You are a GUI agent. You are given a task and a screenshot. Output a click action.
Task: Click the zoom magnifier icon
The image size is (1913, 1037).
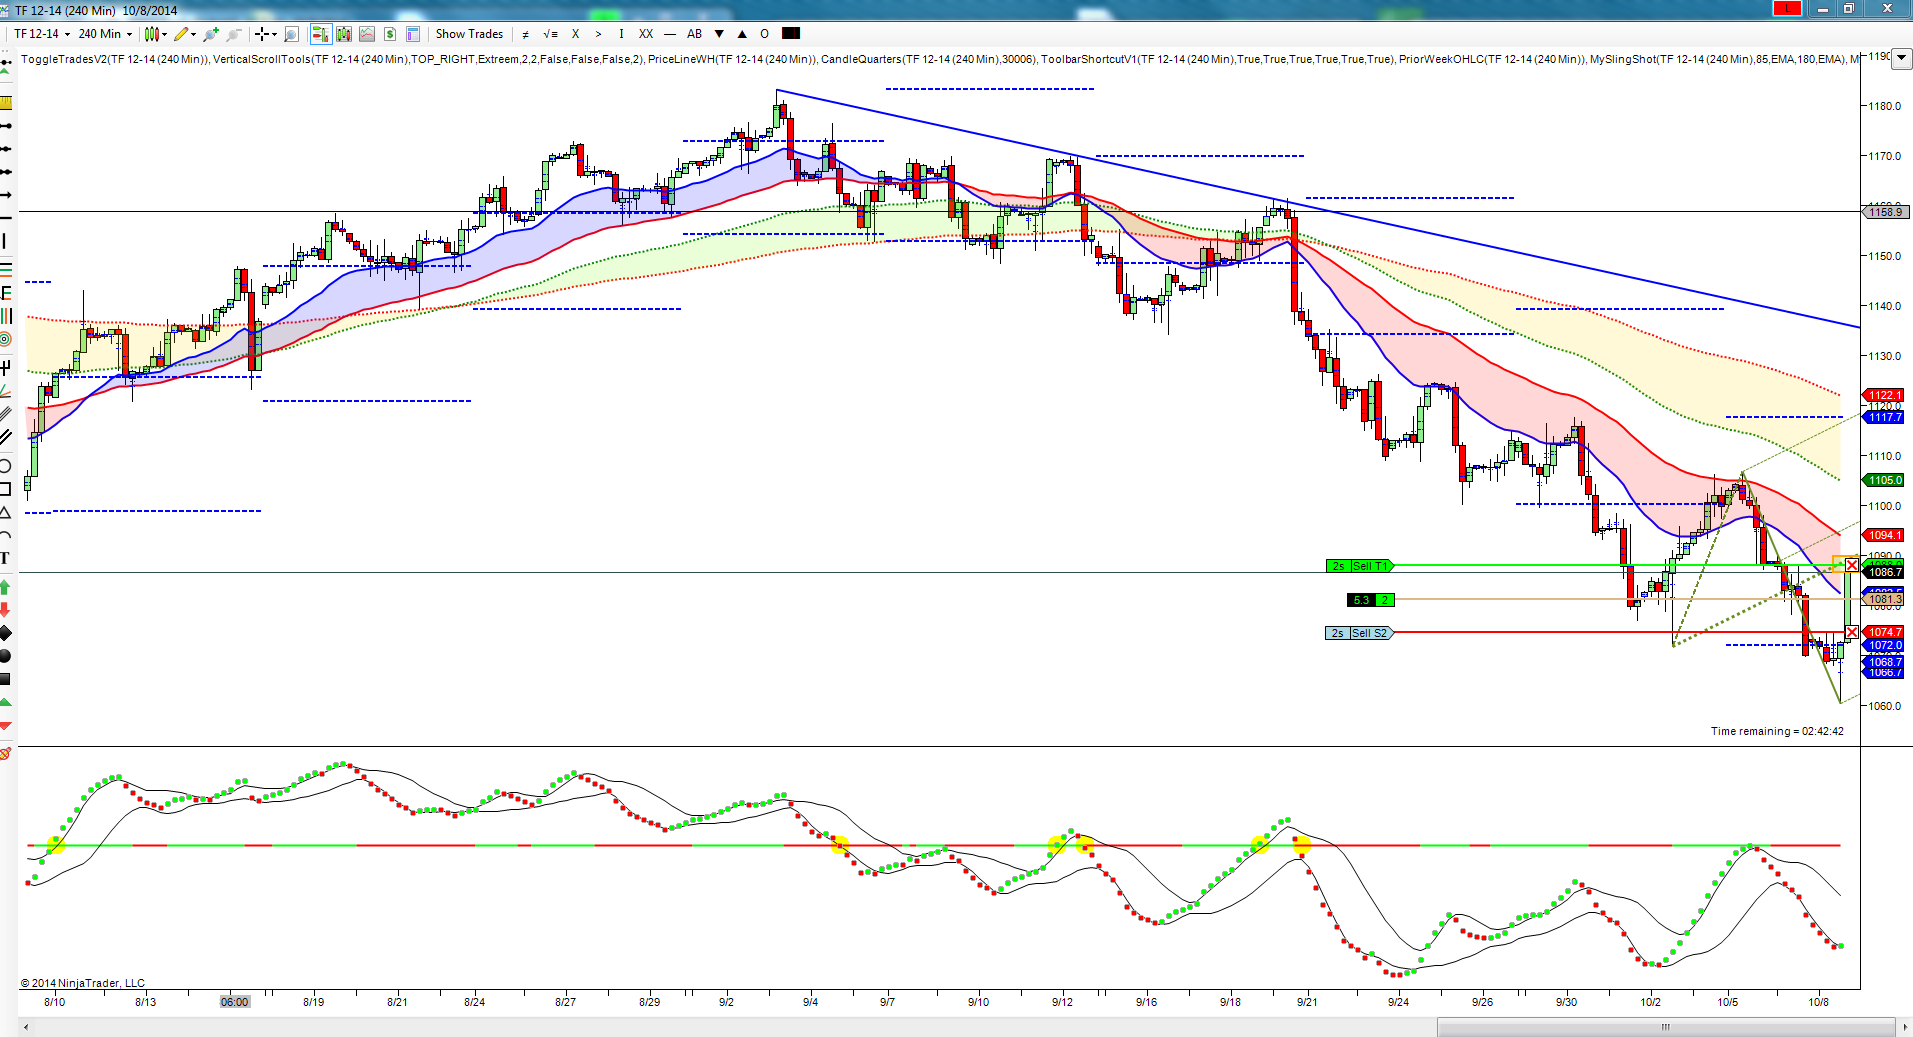point(291,34)
